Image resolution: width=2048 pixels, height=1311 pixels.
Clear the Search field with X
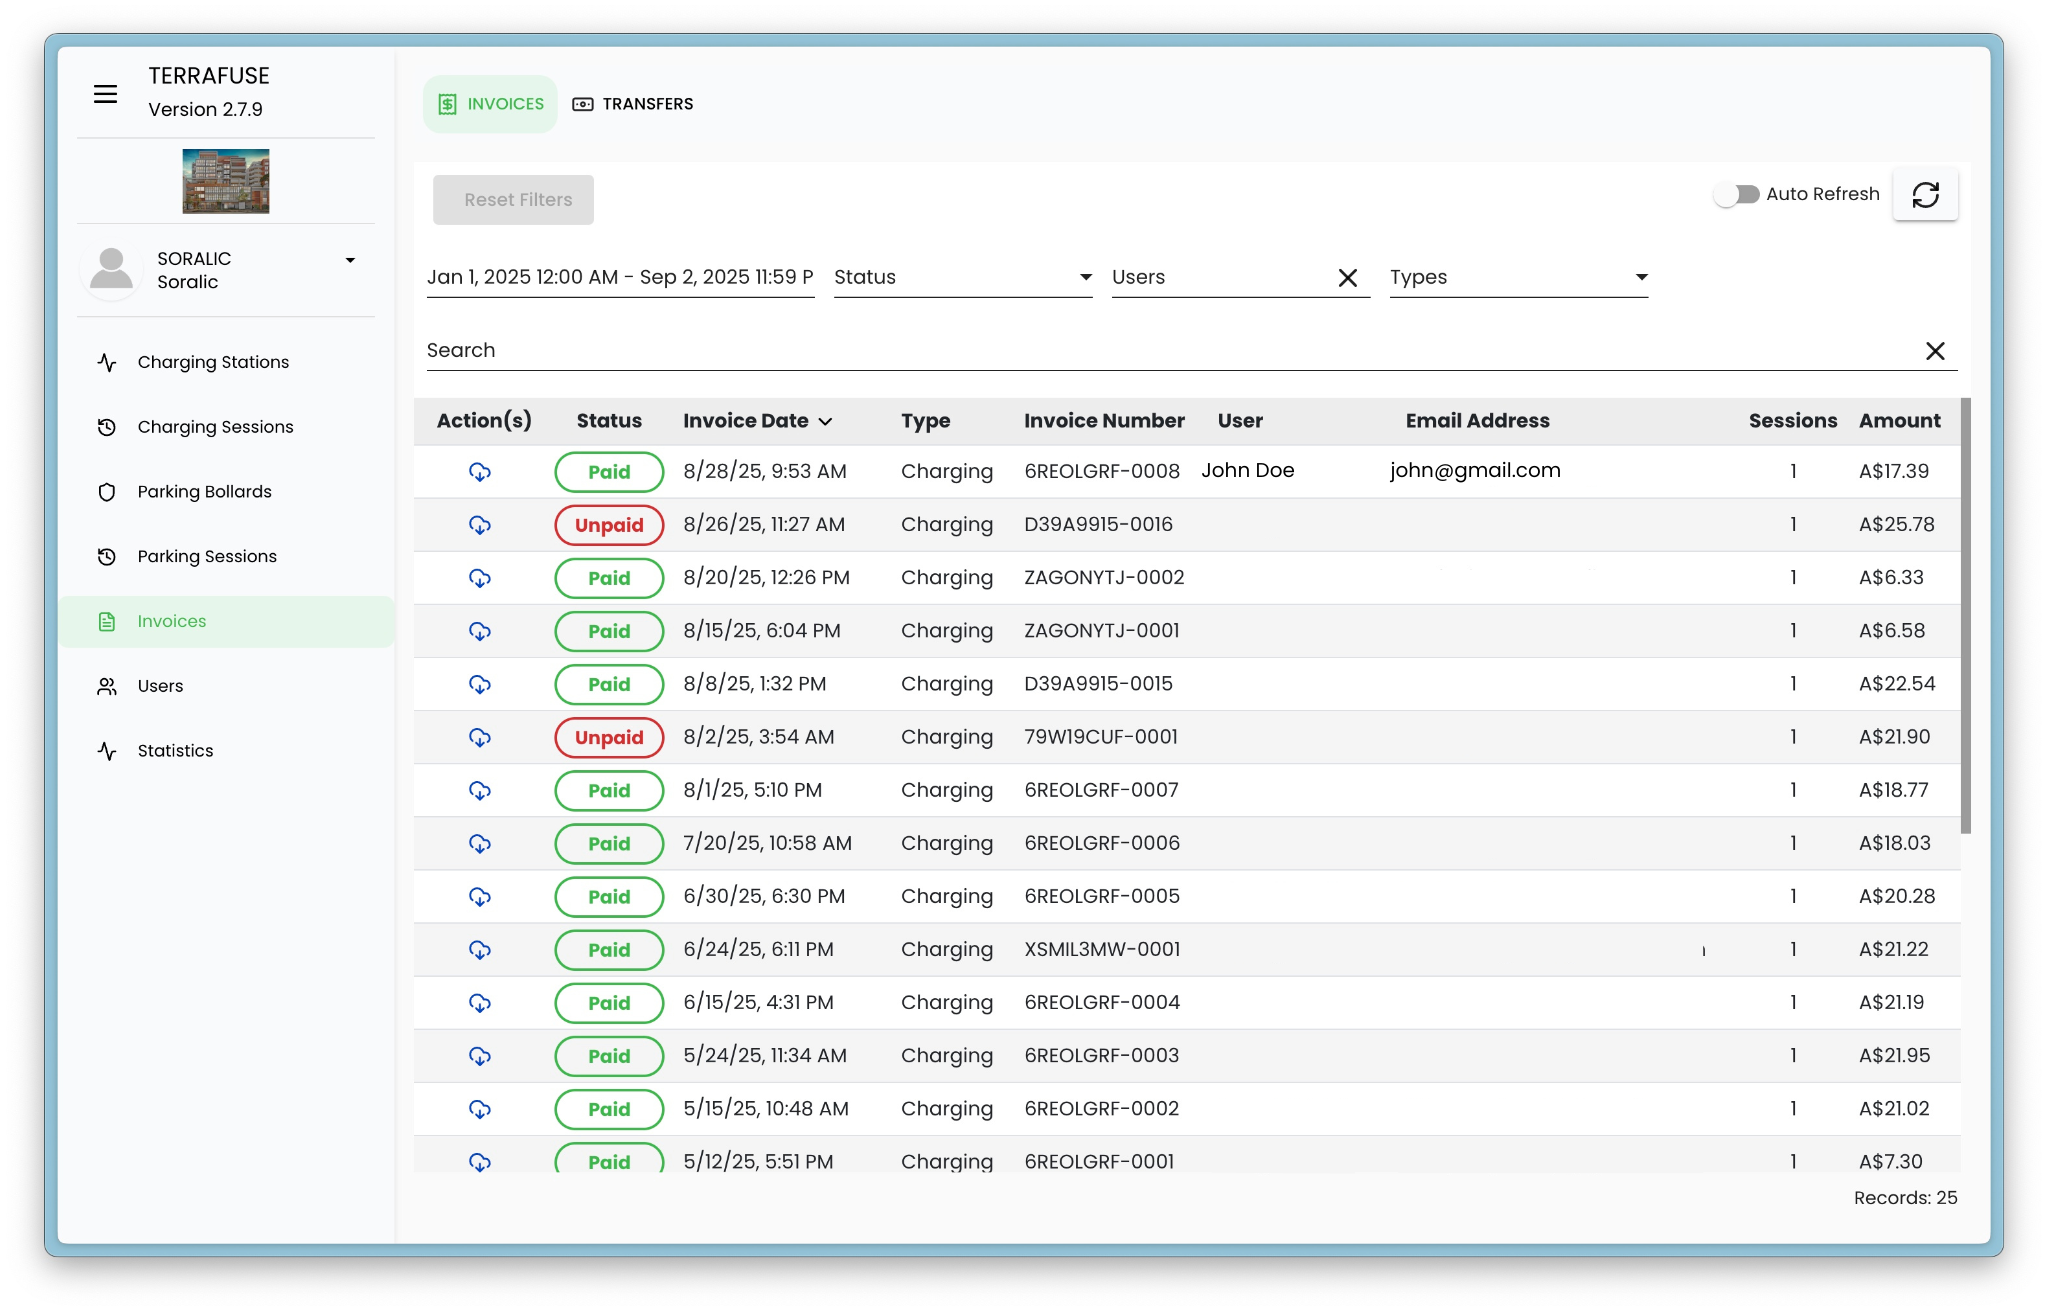coord(1935,351)
